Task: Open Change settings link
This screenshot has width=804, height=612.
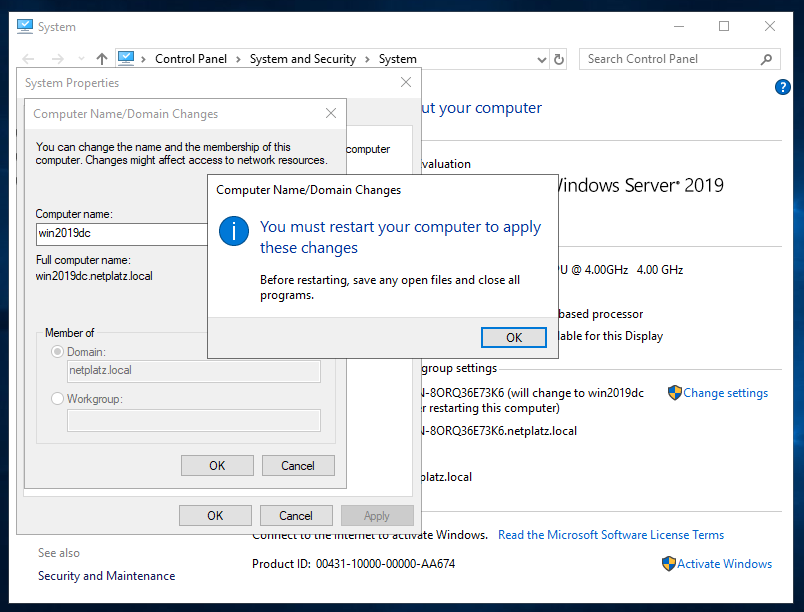Action: [x=726, y=393]
